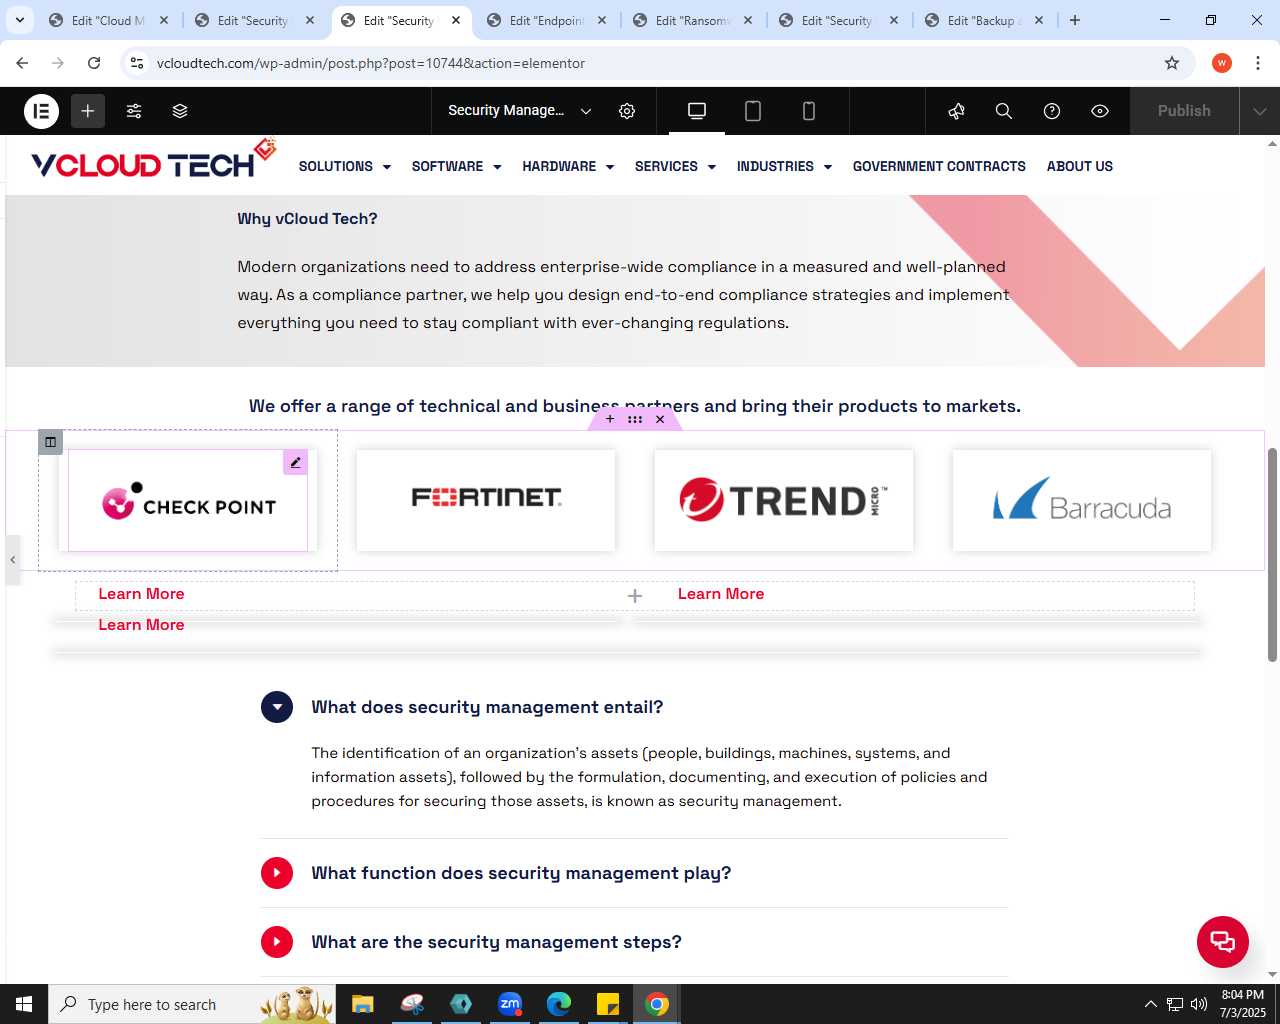
Task: Open Microsoft Edge from the taskbar
Action: pyautogui.click(x=559, y=1004)
